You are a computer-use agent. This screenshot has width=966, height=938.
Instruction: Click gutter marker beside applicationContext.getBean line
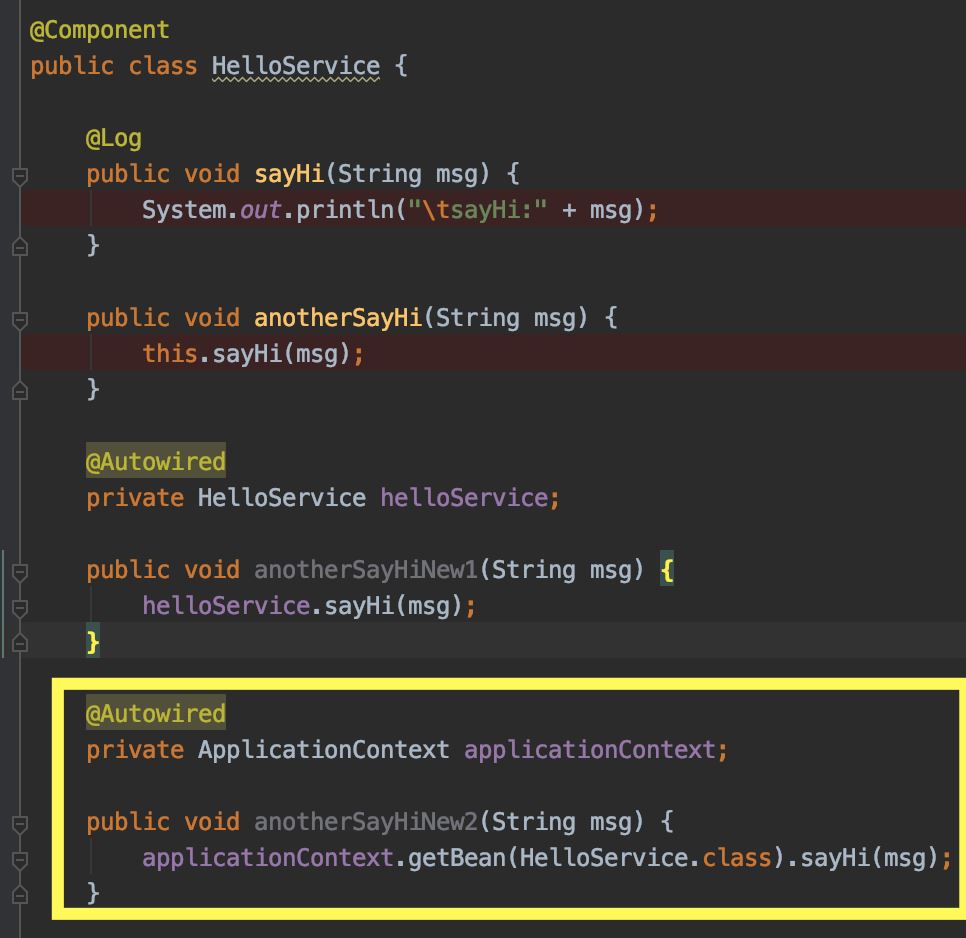pyautogui.click(x=20, y=860)
